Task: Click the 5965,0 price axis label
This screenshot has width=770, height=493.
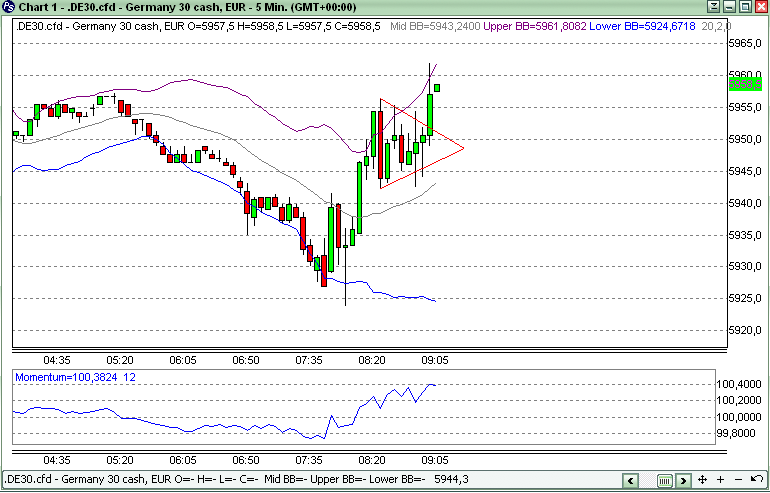Action: pyautogui.click(x=745, y=44)
